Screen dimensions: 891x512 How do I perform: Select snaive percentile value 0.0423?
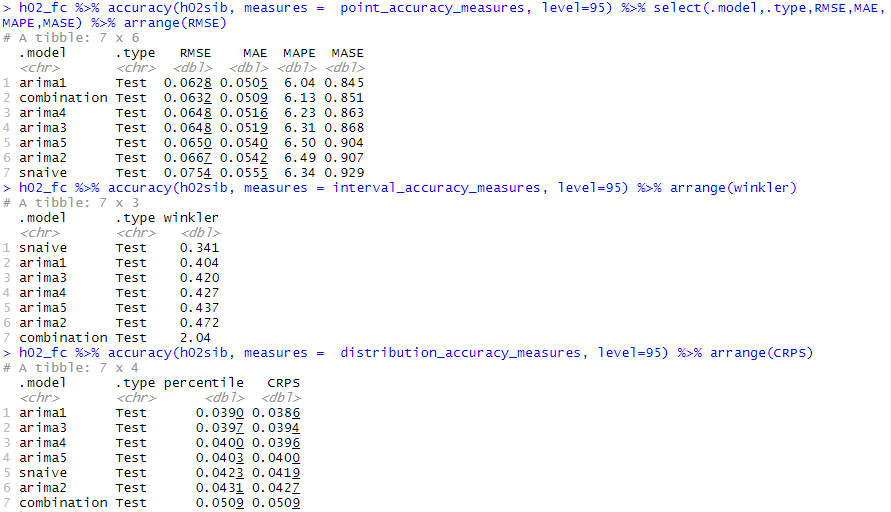tap(220, 473)
